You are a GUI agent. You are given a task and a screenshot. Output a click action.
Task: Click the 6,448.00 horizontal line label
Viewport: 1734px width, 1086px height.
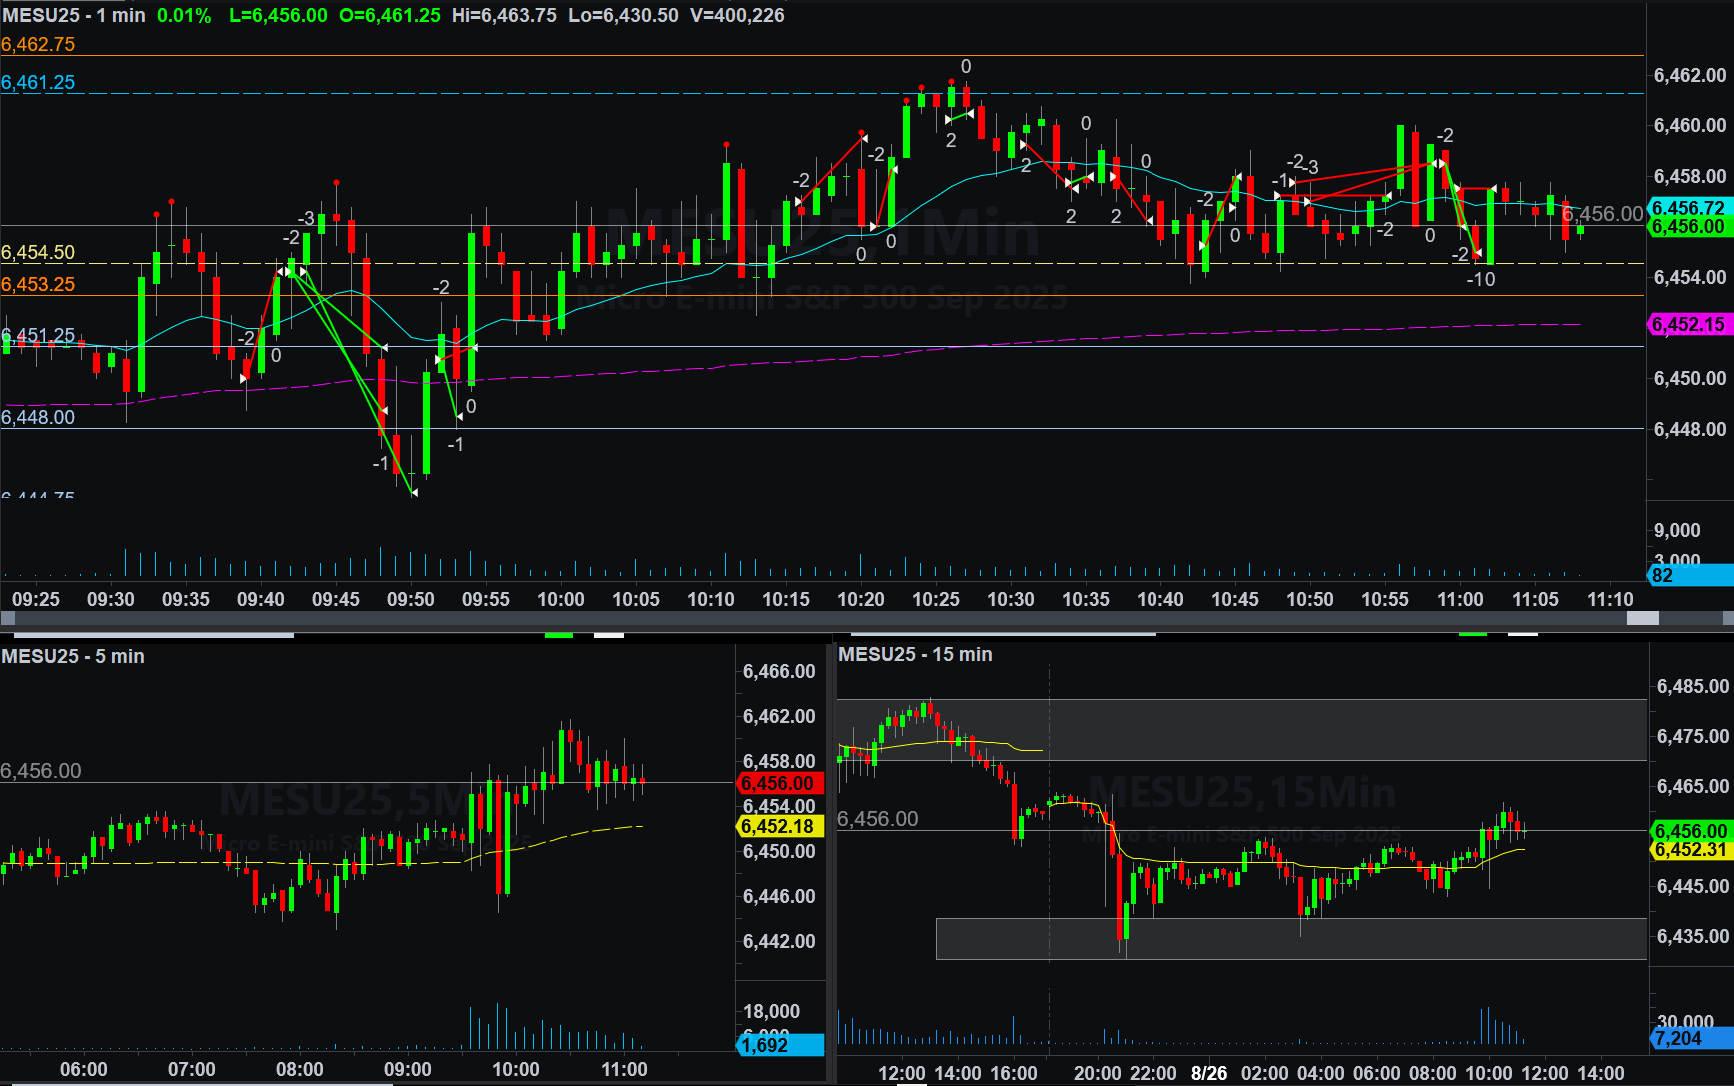point(38,418)
